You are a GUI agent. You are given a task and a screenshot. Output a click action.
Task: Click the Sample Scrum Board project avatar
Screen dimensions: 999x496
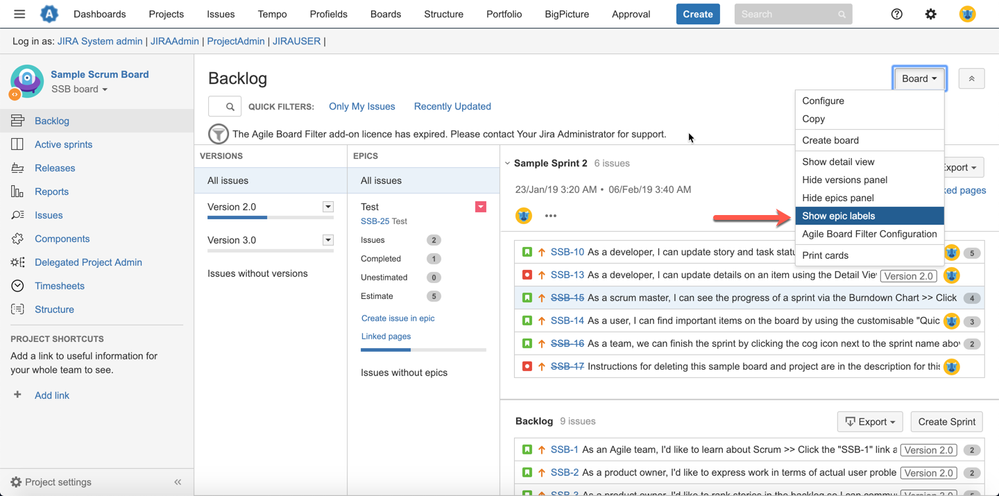[x=27, y=81]
